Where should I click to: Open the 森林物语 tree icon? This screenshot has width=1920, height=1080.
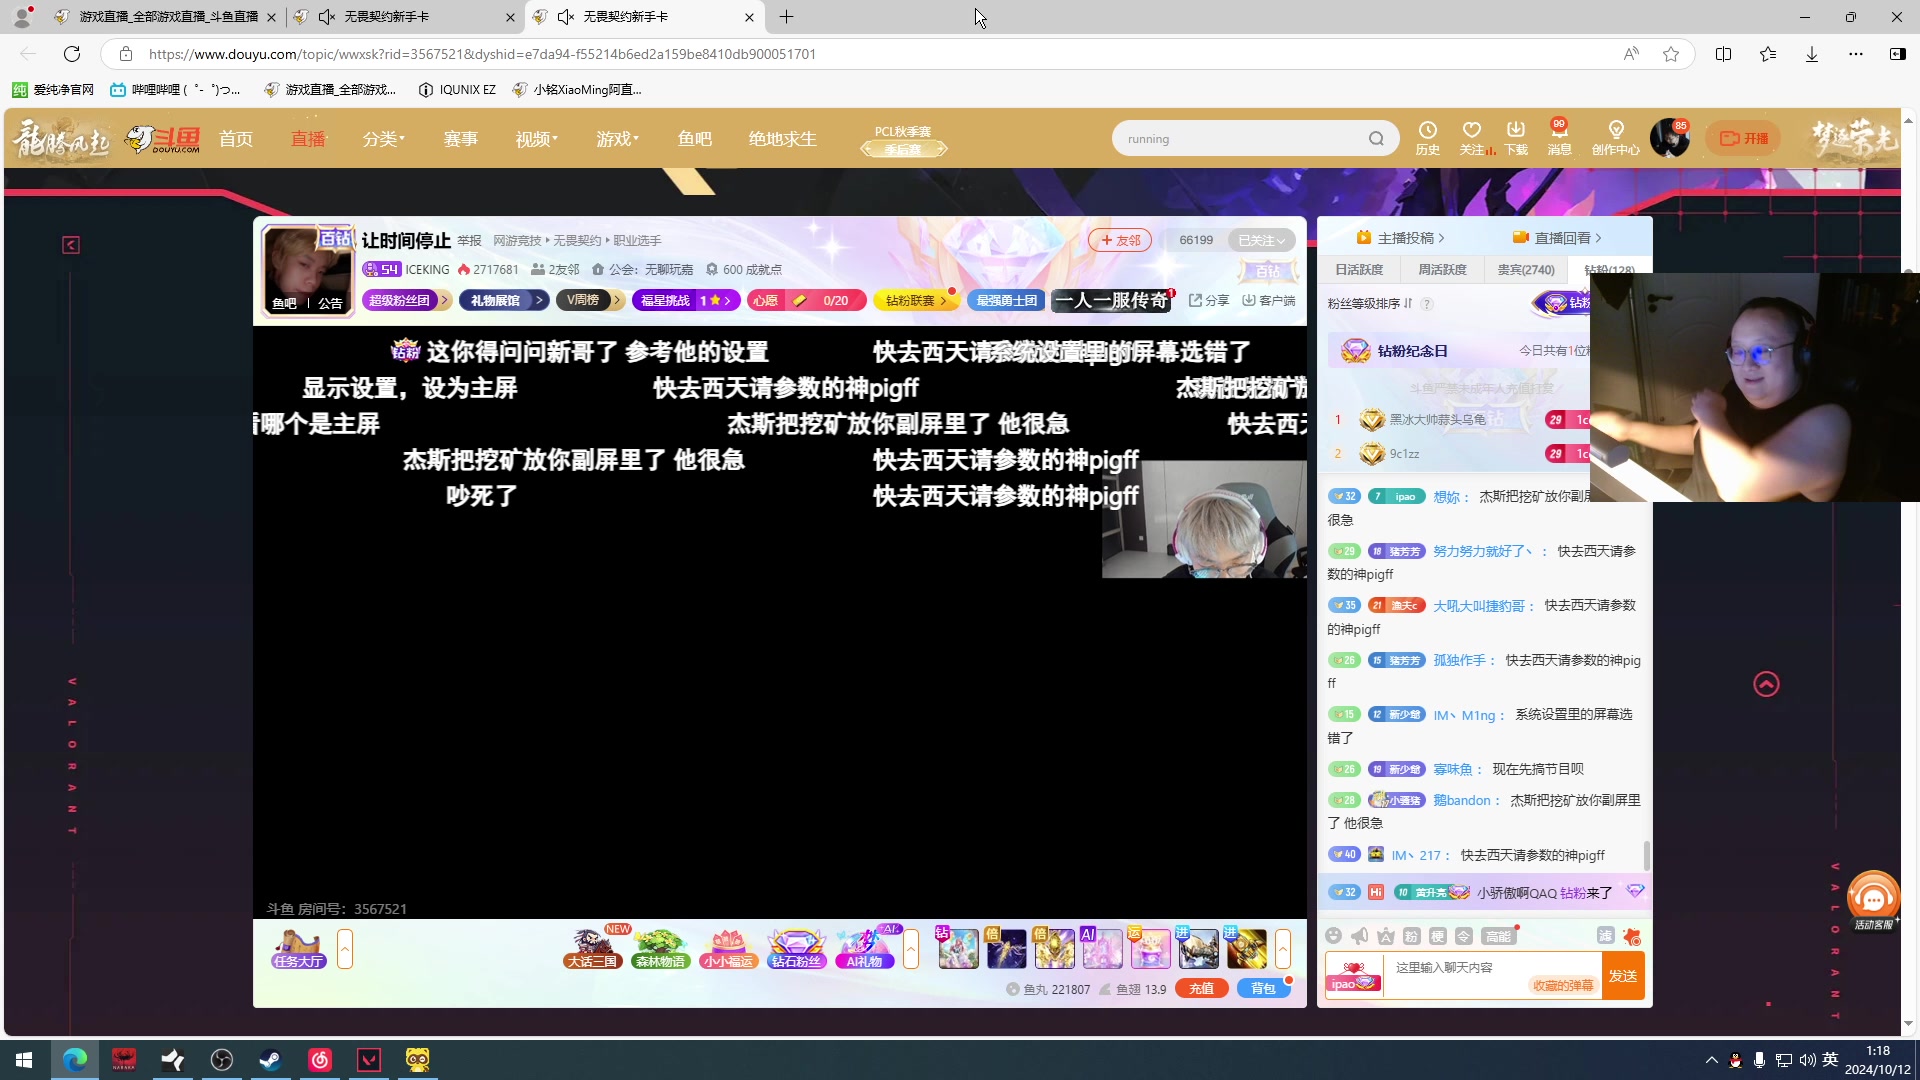[x=660, y=948]
